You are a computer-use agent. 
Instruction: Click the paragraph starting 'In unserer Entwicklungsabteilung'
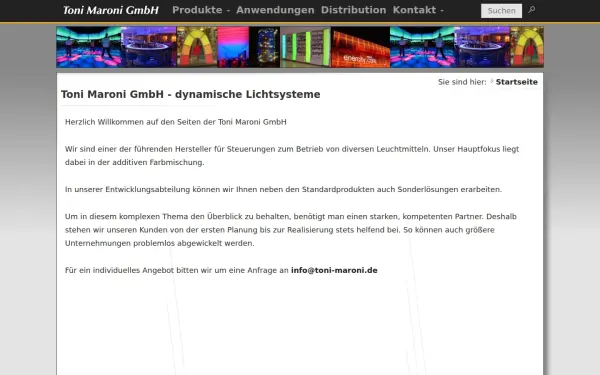pos(283,189)
